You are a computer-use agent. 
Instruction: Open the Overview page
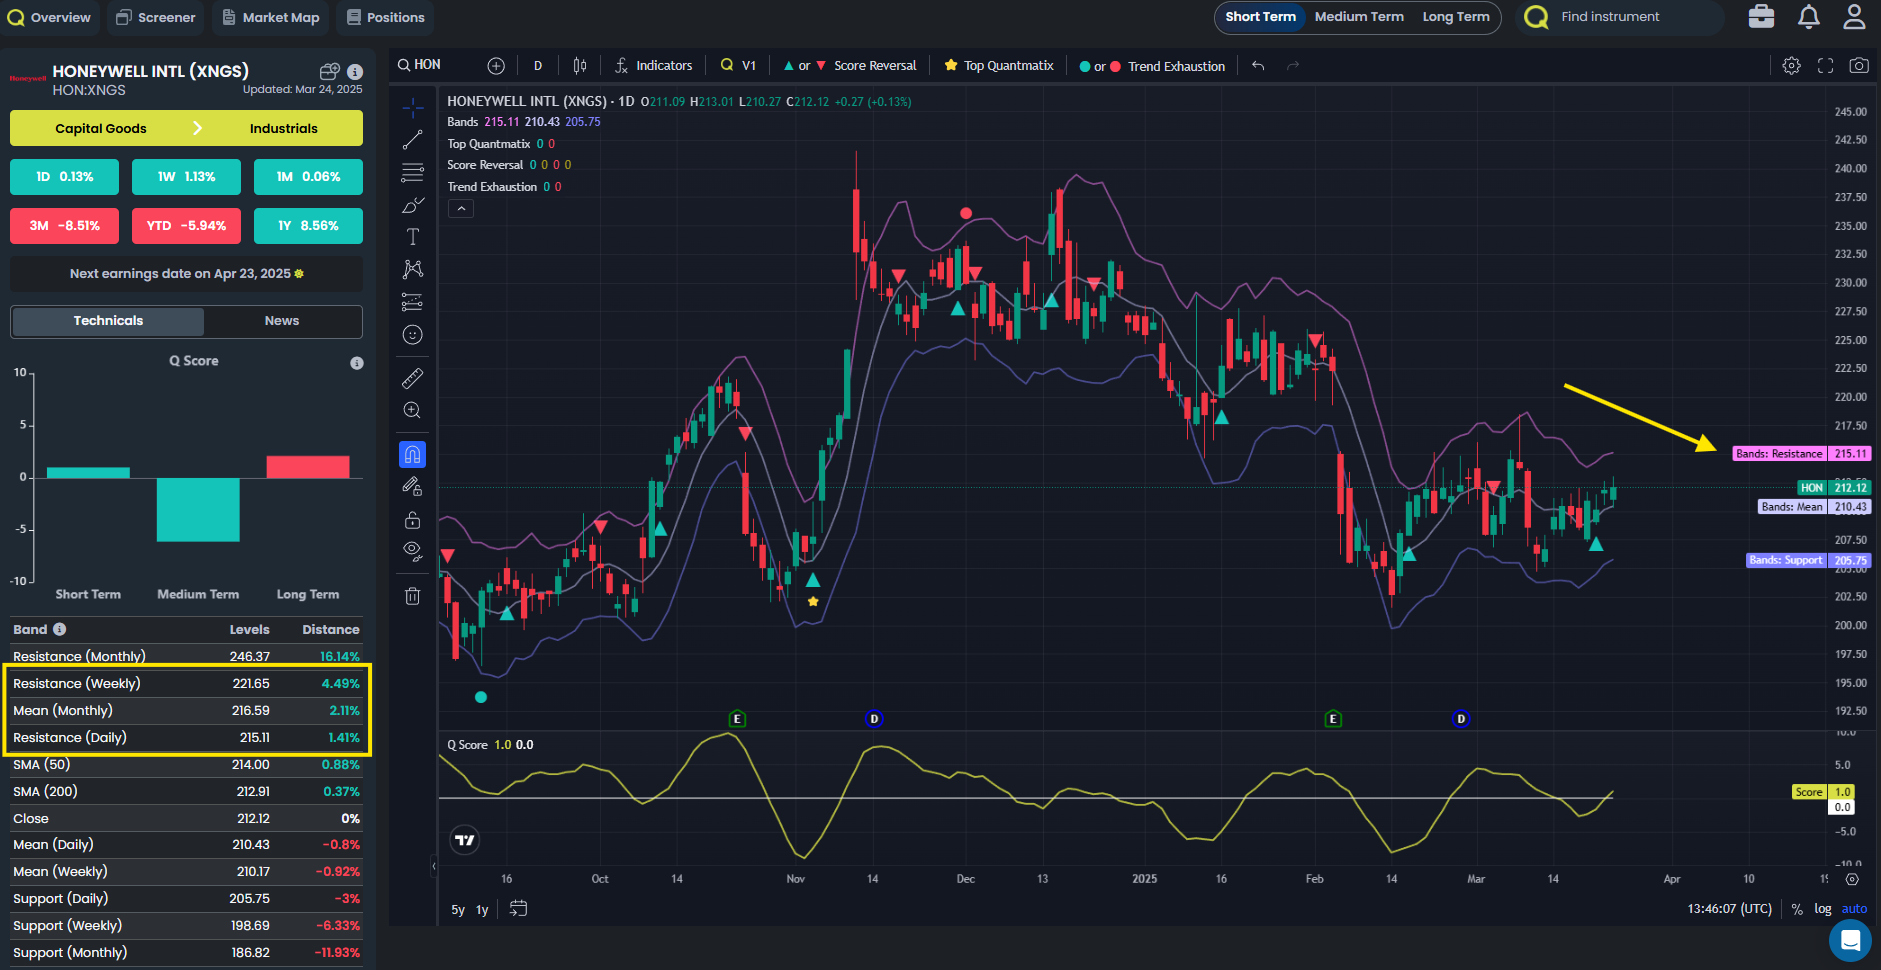(49, 17)
